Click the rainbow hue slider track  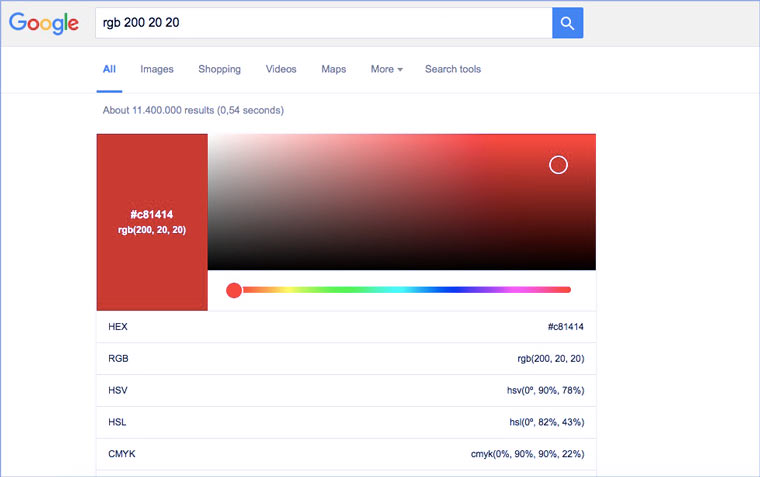point(406,290)
